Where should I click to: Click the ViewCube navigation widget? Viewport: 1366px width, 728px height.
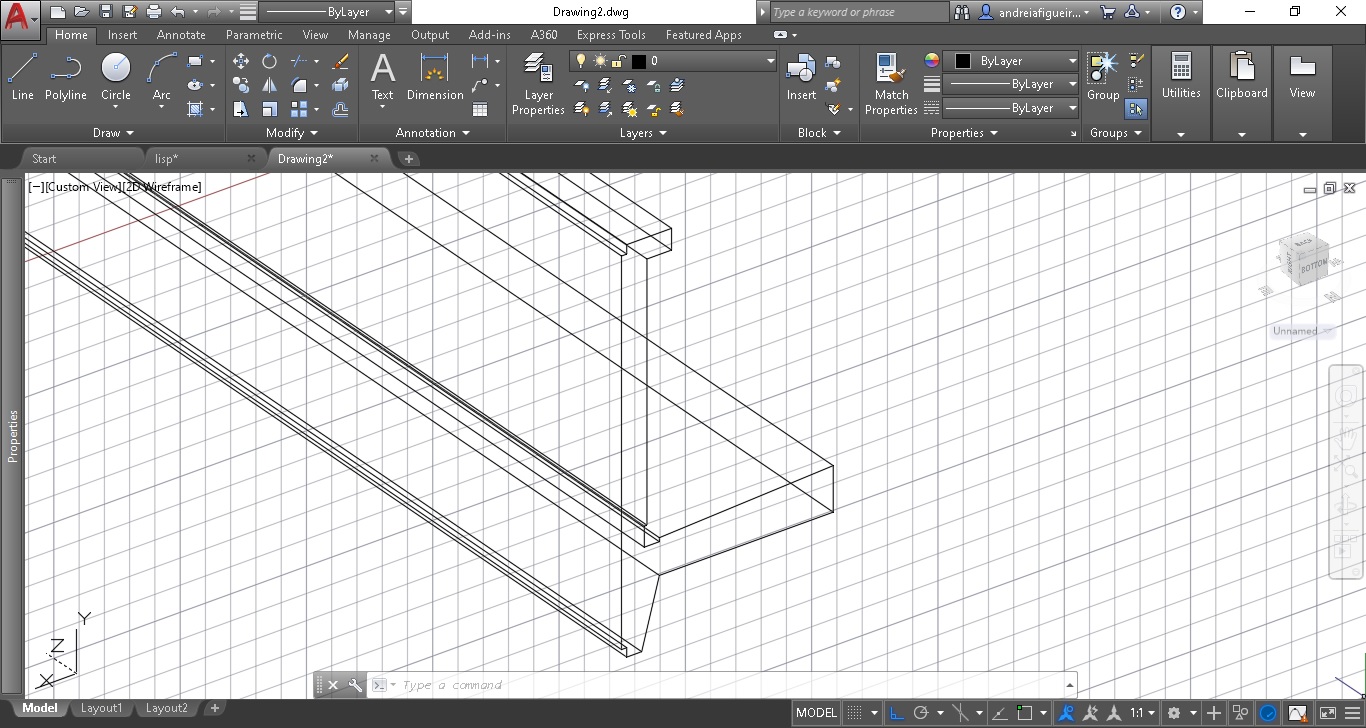tap(1305, 261)
